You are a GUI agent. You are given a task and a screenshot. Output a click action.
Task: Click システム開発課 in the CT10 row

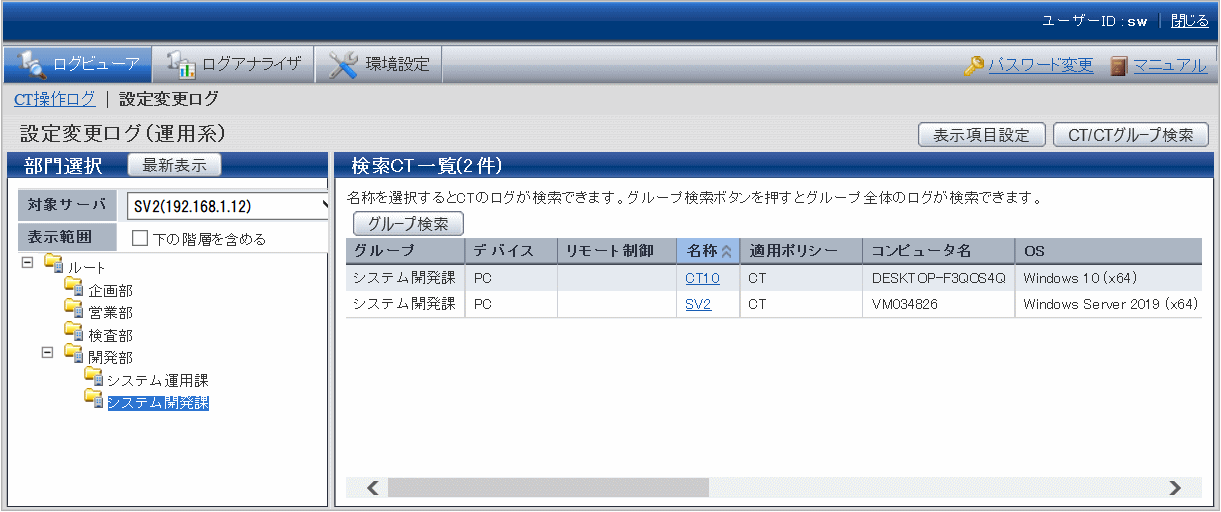point(405,278)
